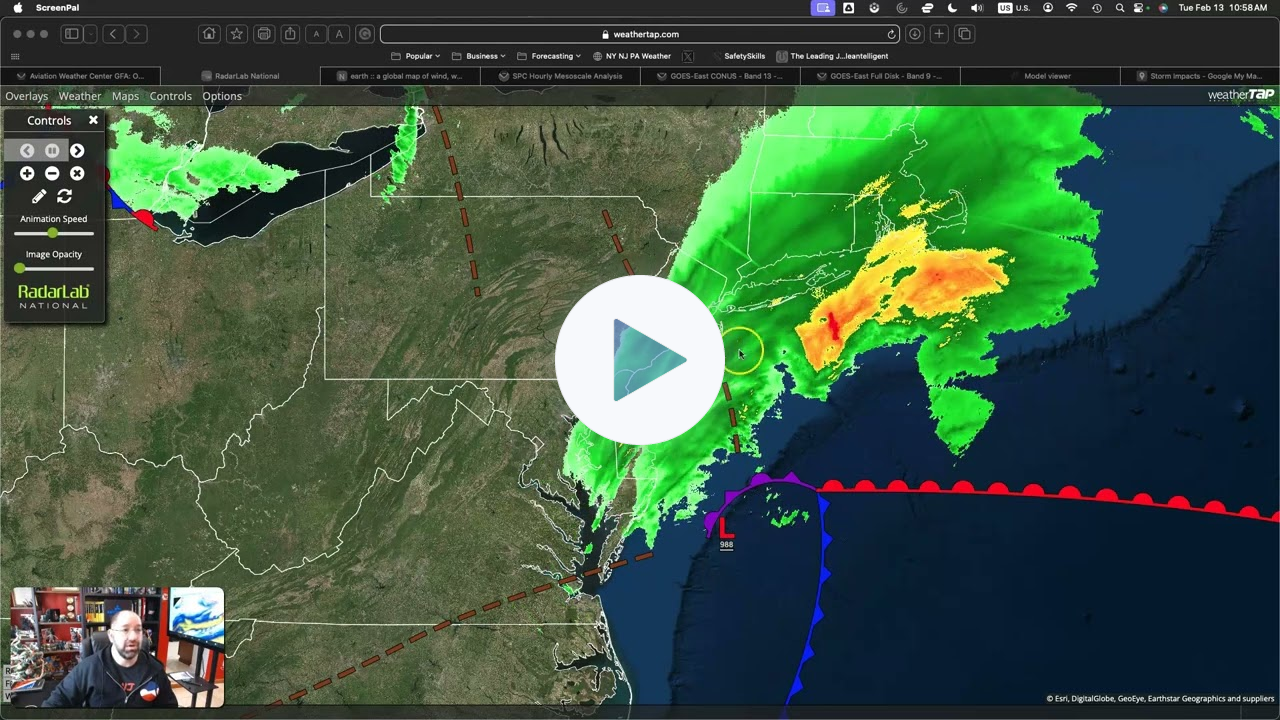Click the minus icon in Controls panel
Viewport: 1280px width, 720px height.
coord(52,174)
